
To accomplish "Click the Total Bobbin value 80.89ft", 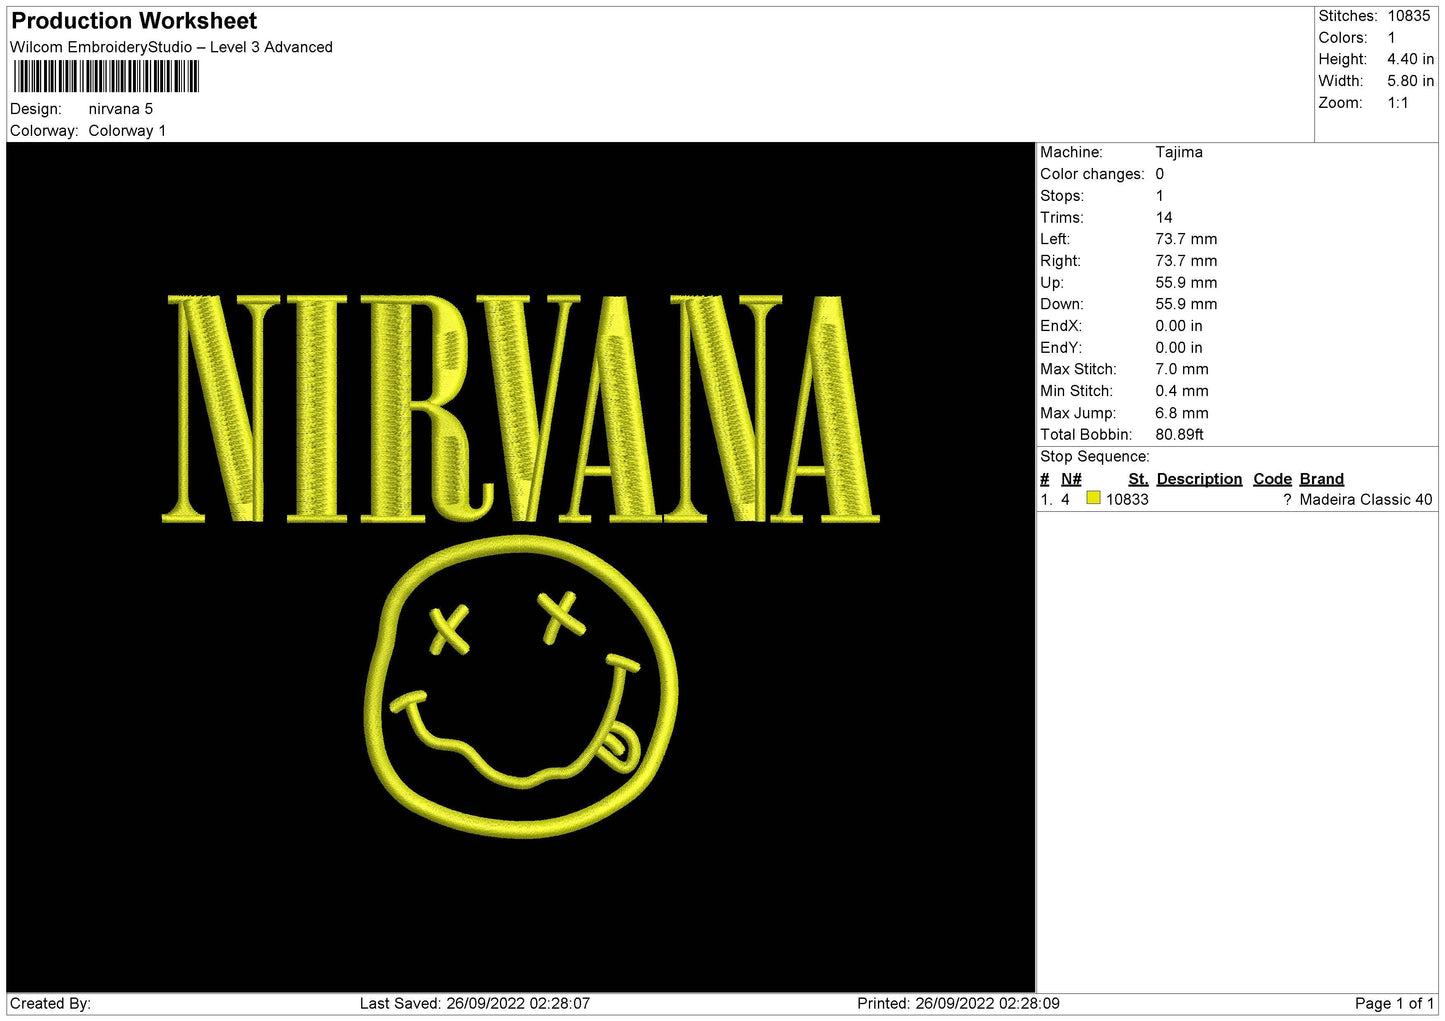I will coord(1179,435).
